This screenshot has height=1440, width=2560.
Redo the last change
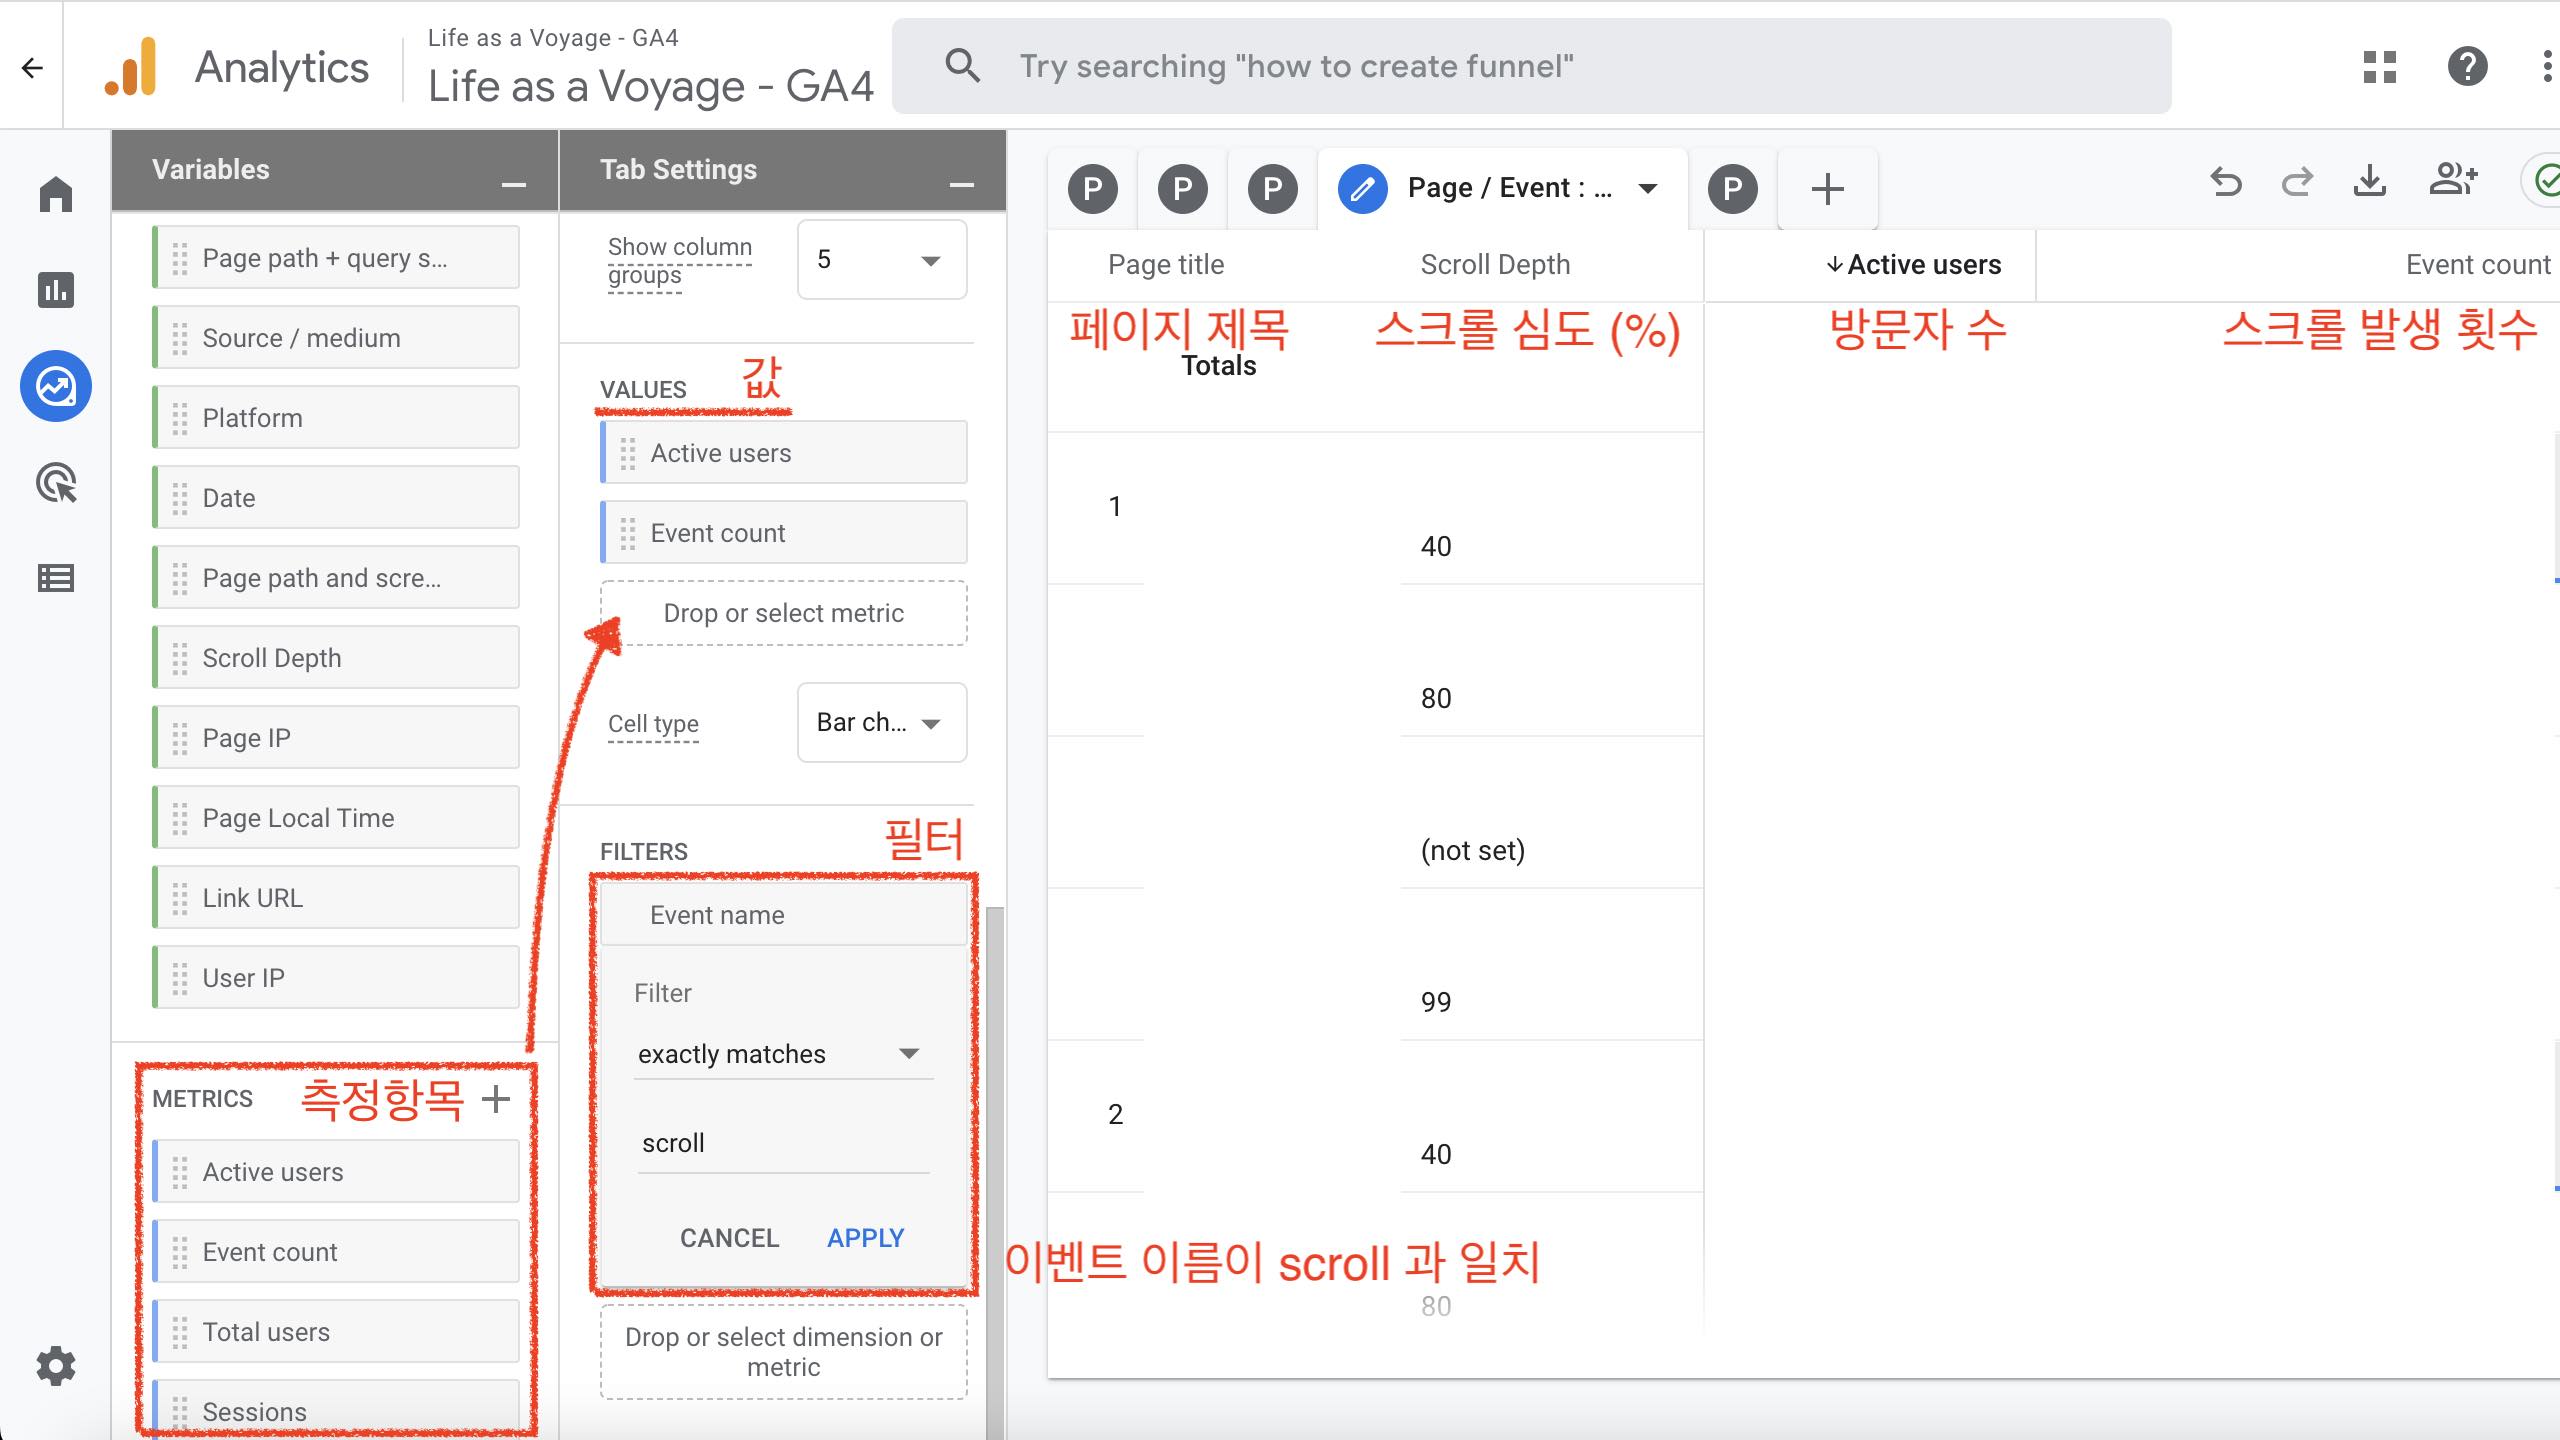coord(2296,182)
